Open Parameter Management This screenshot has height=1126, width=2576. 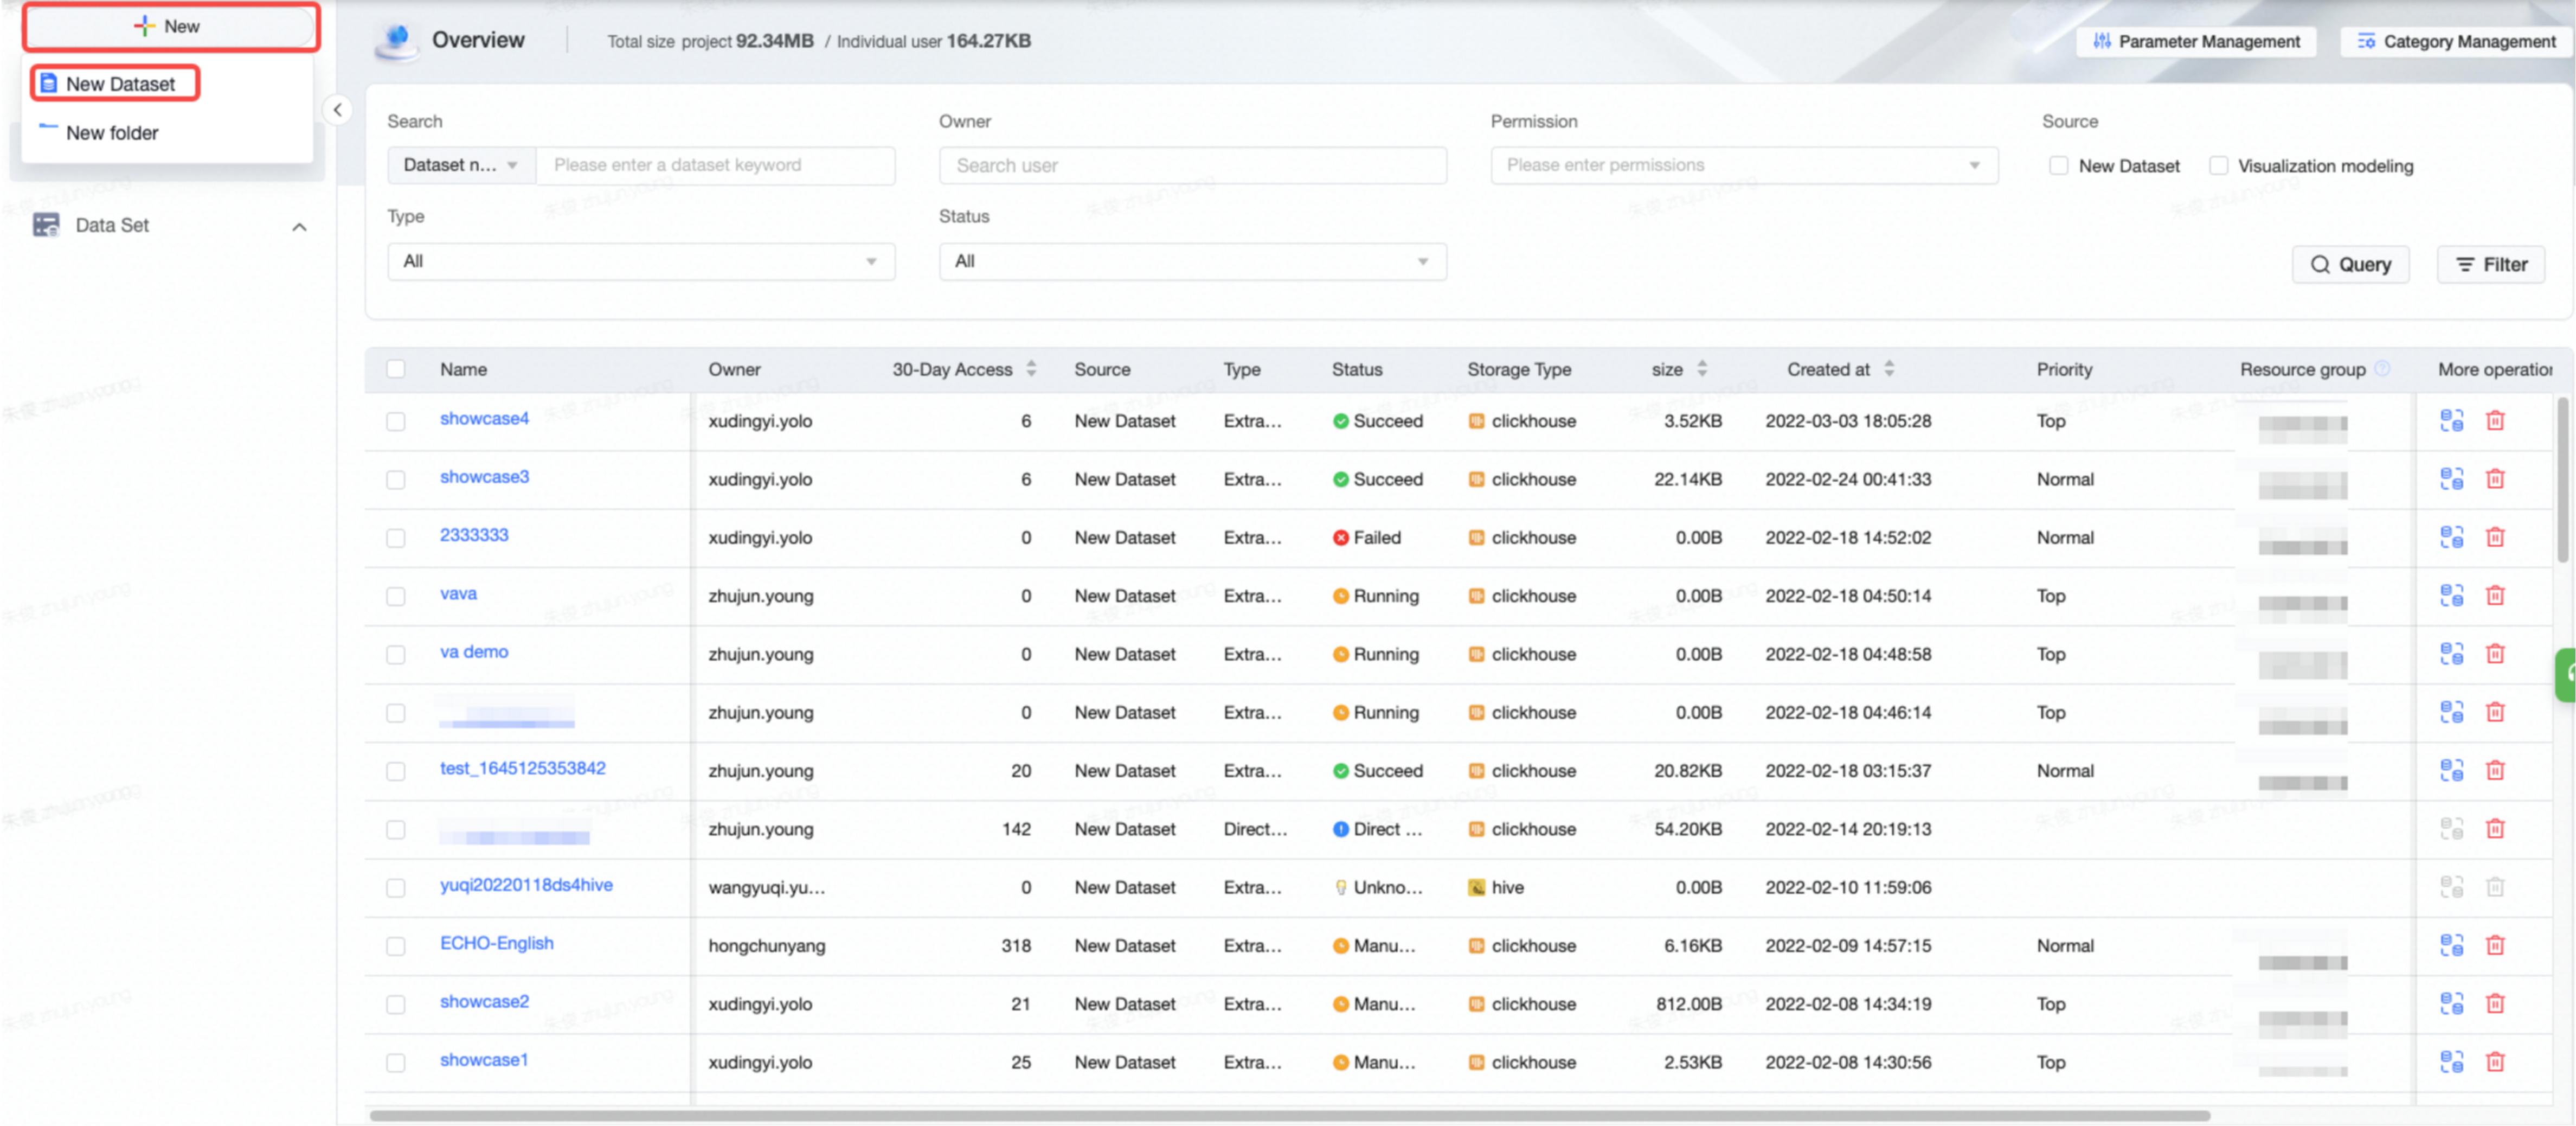(x=2196, y=41)
